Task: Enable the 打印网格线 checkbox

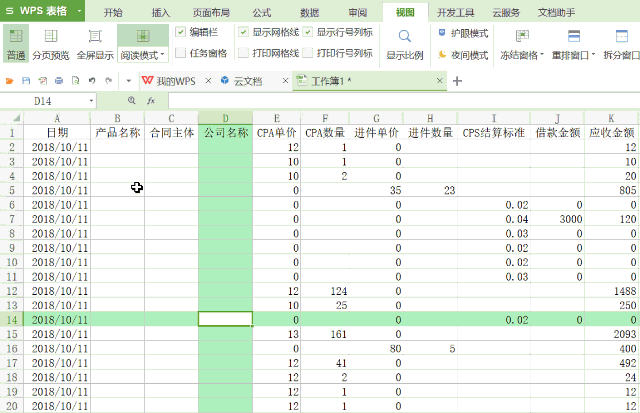Action: pyautogui.click(x=243, y=53)
